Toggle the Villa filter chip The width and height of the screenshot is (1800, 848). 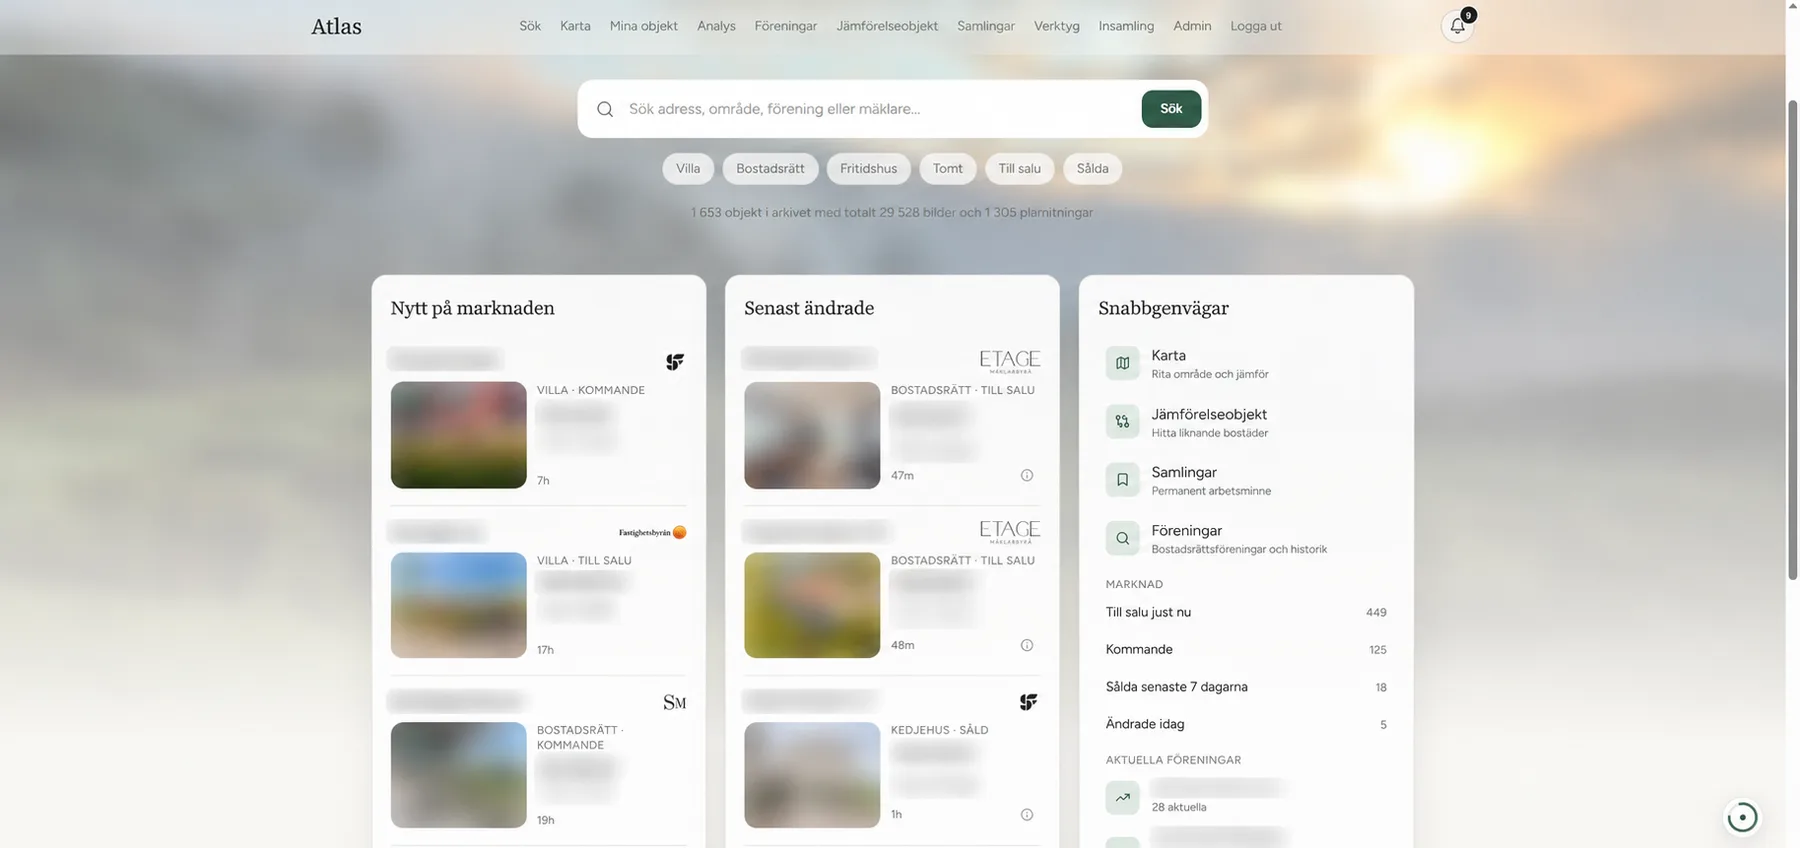pos(688,168)
